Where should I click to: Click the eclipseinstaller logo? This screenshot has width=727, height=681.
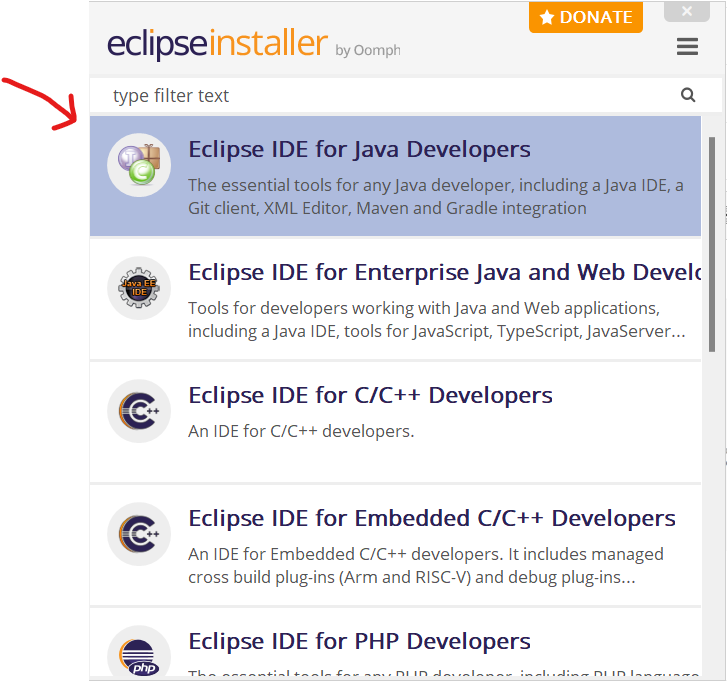coord(217,44)
